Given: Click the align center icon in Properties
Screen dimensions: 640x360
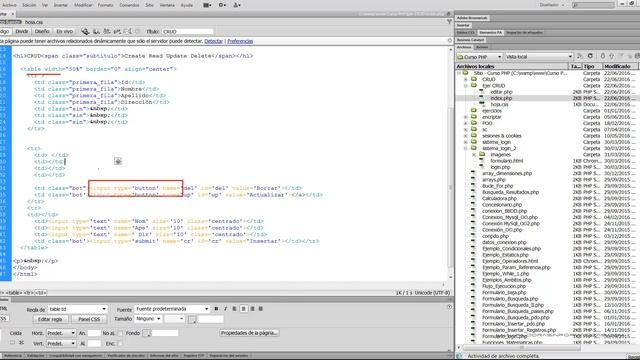Looking at the screenshot, I should (243, 309).
